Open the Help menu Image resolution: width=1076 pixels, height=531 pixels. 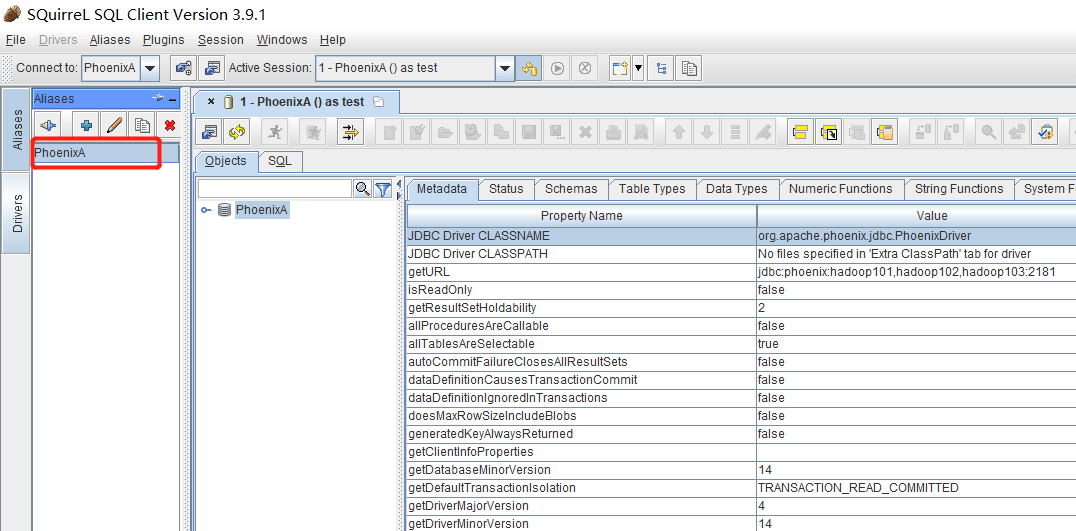[333, 40]
